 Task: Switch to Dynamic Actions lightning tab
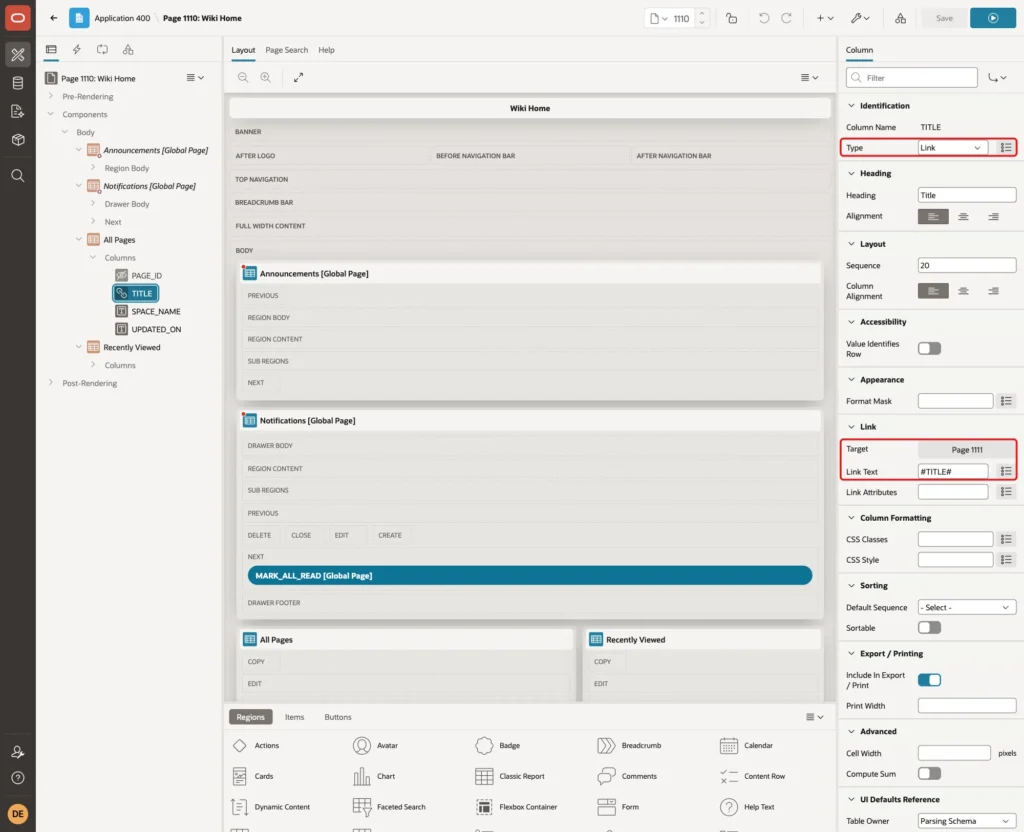pyautogui.click(x=77, y=50)
